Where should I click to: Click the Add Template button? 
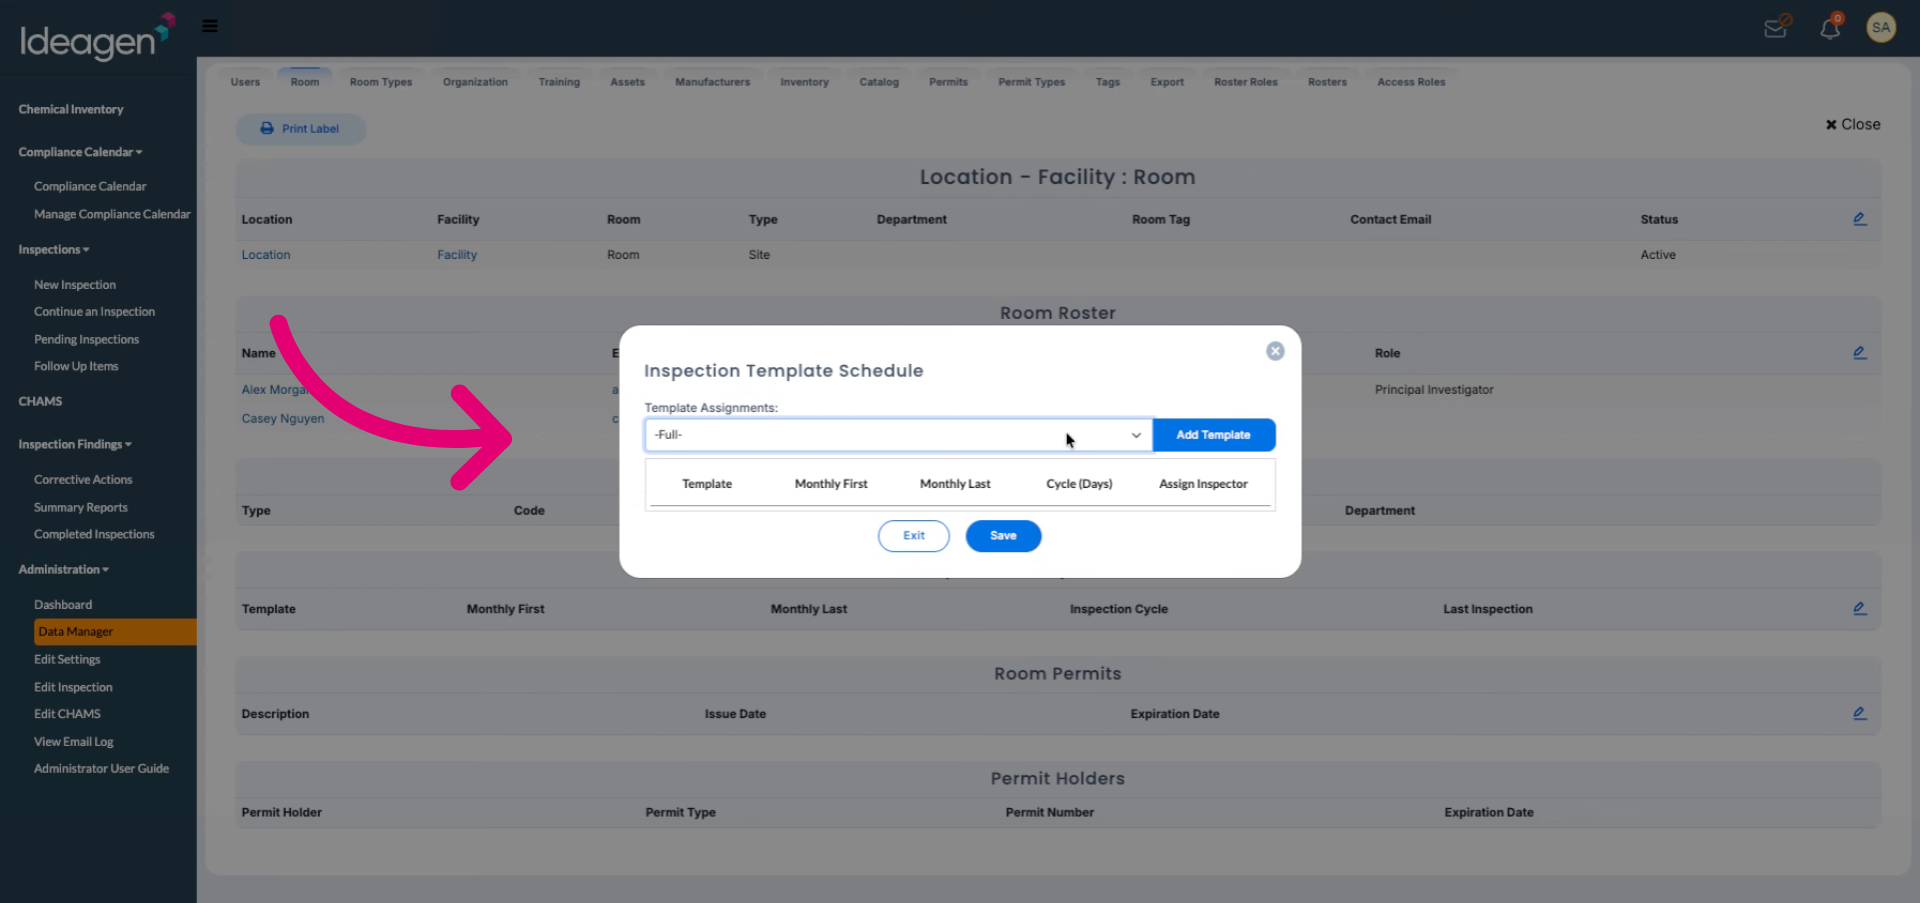pyautogui.click(x=1213, y=435)
